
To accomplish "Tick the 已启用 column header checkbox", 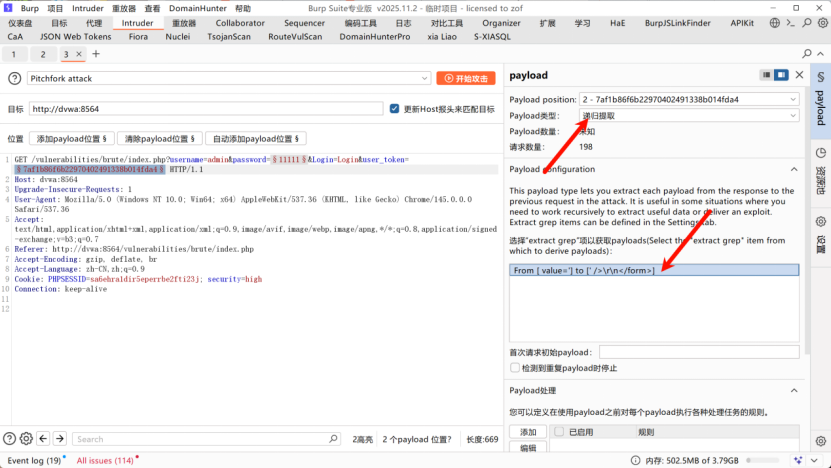I will tap(559, 432).
